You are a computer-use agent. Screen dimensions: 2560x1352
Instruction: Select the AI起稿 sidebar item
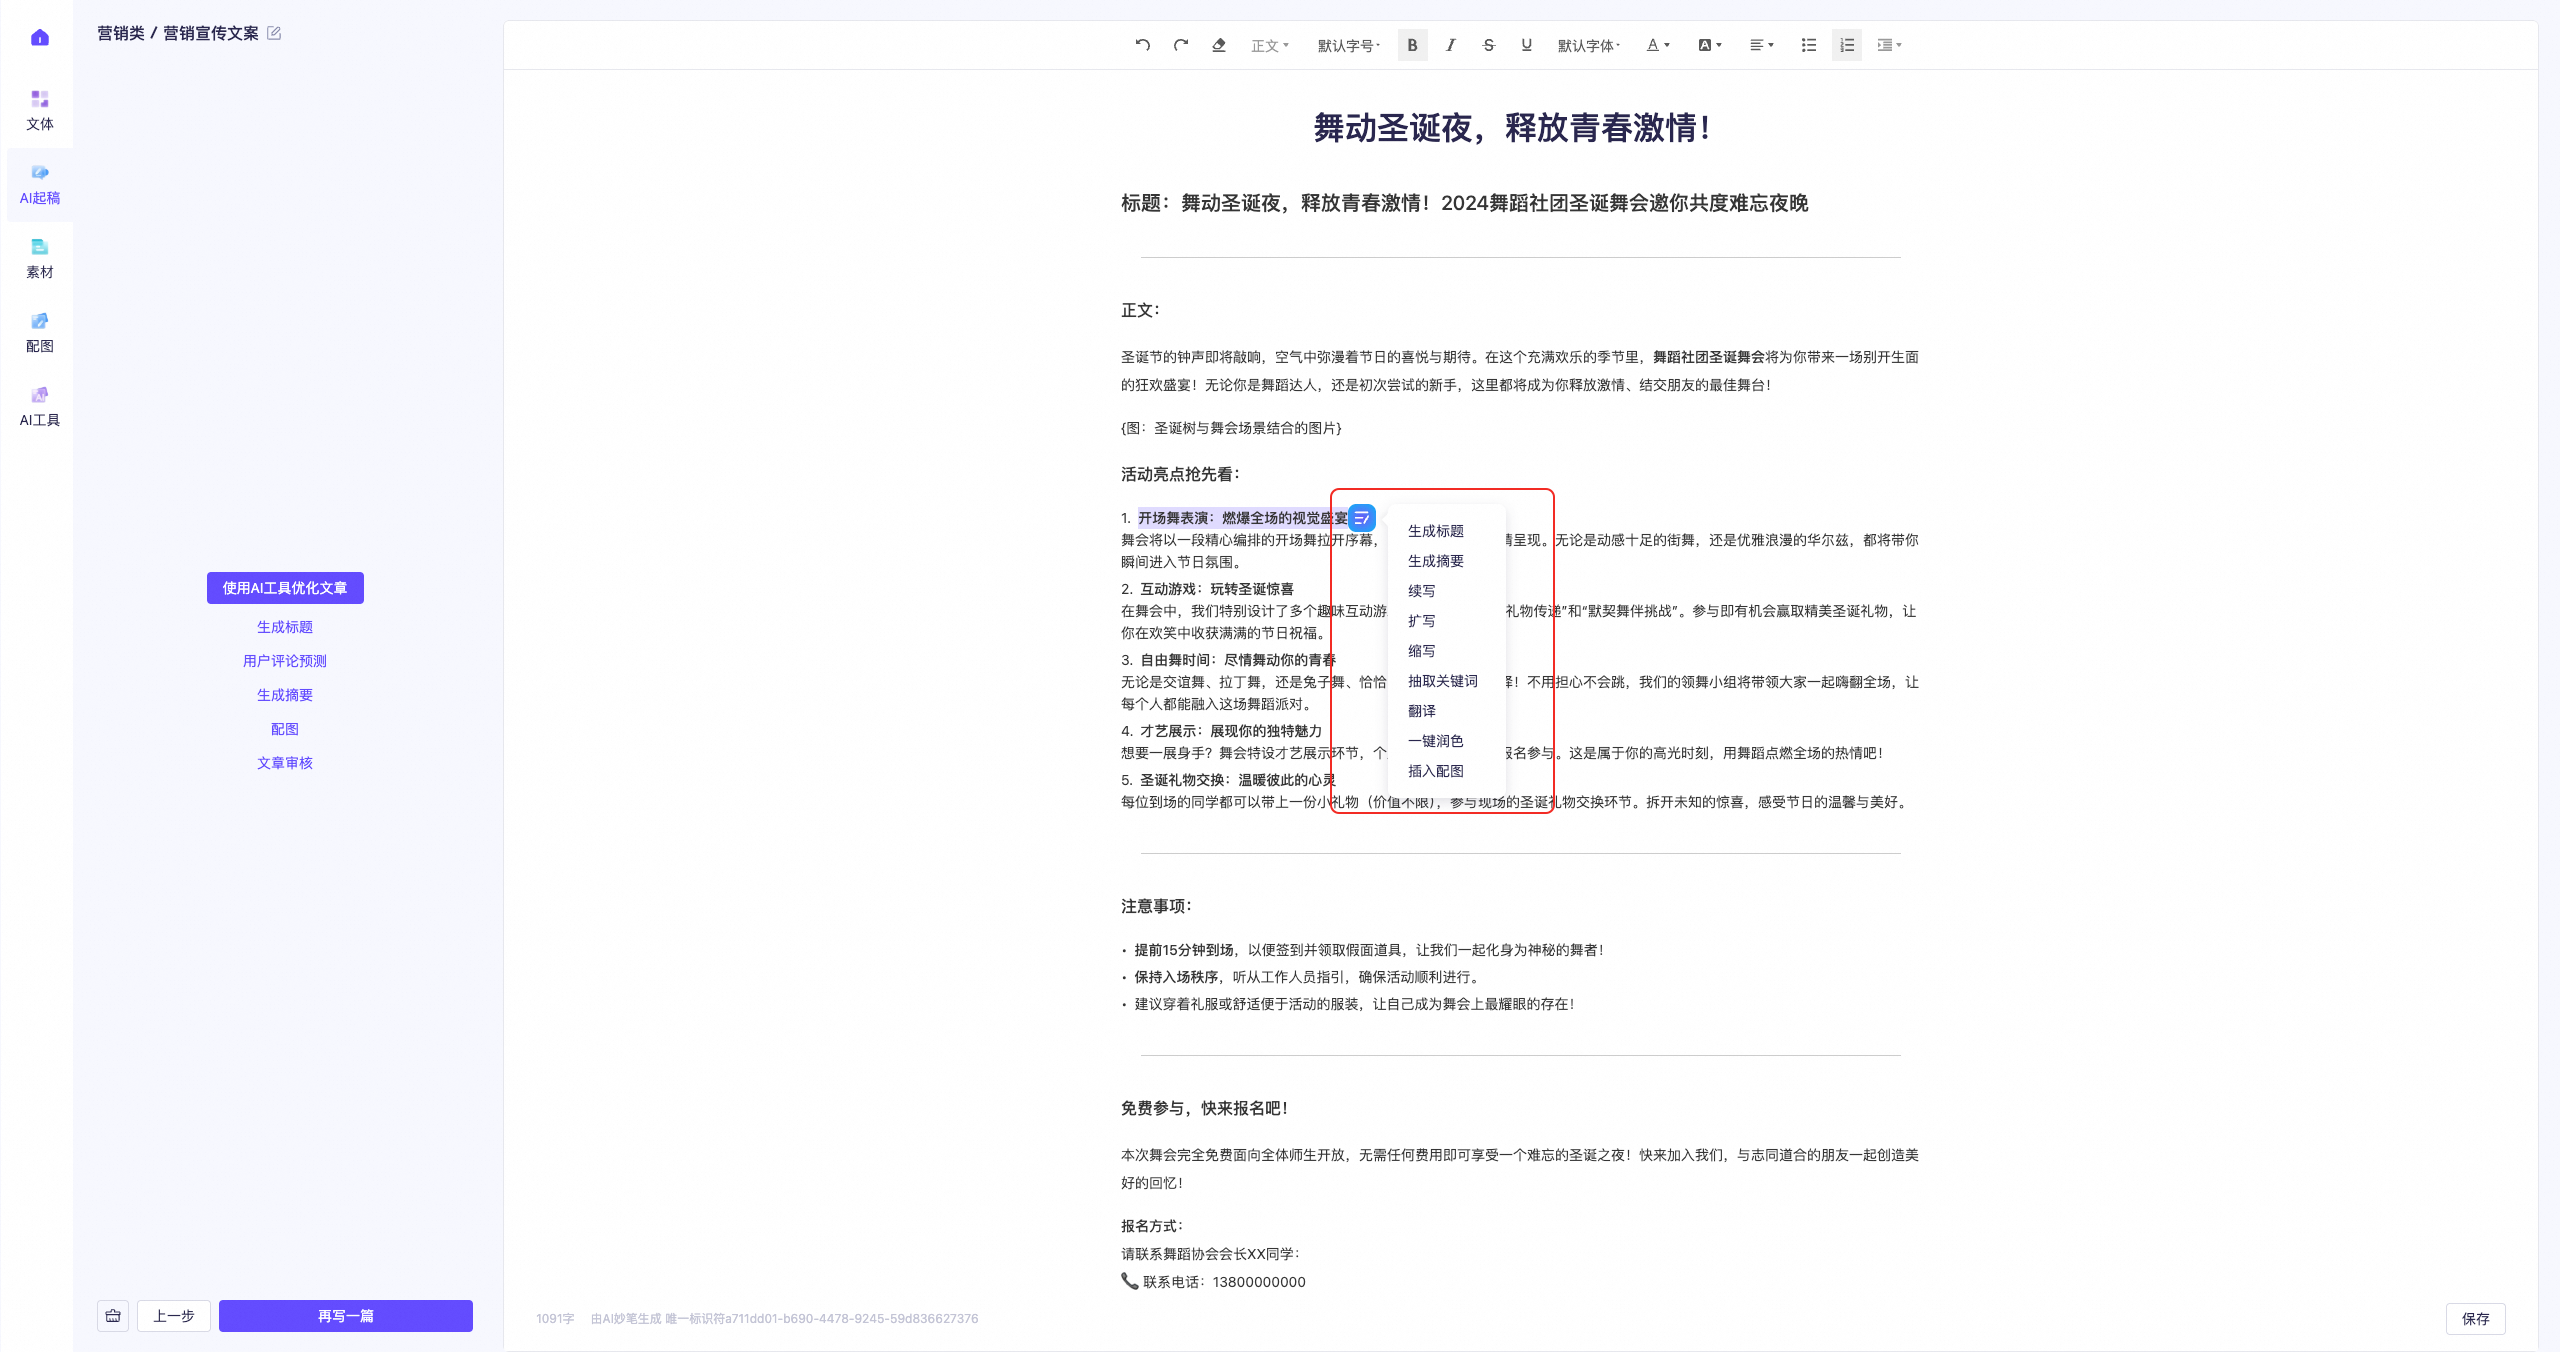40,185
